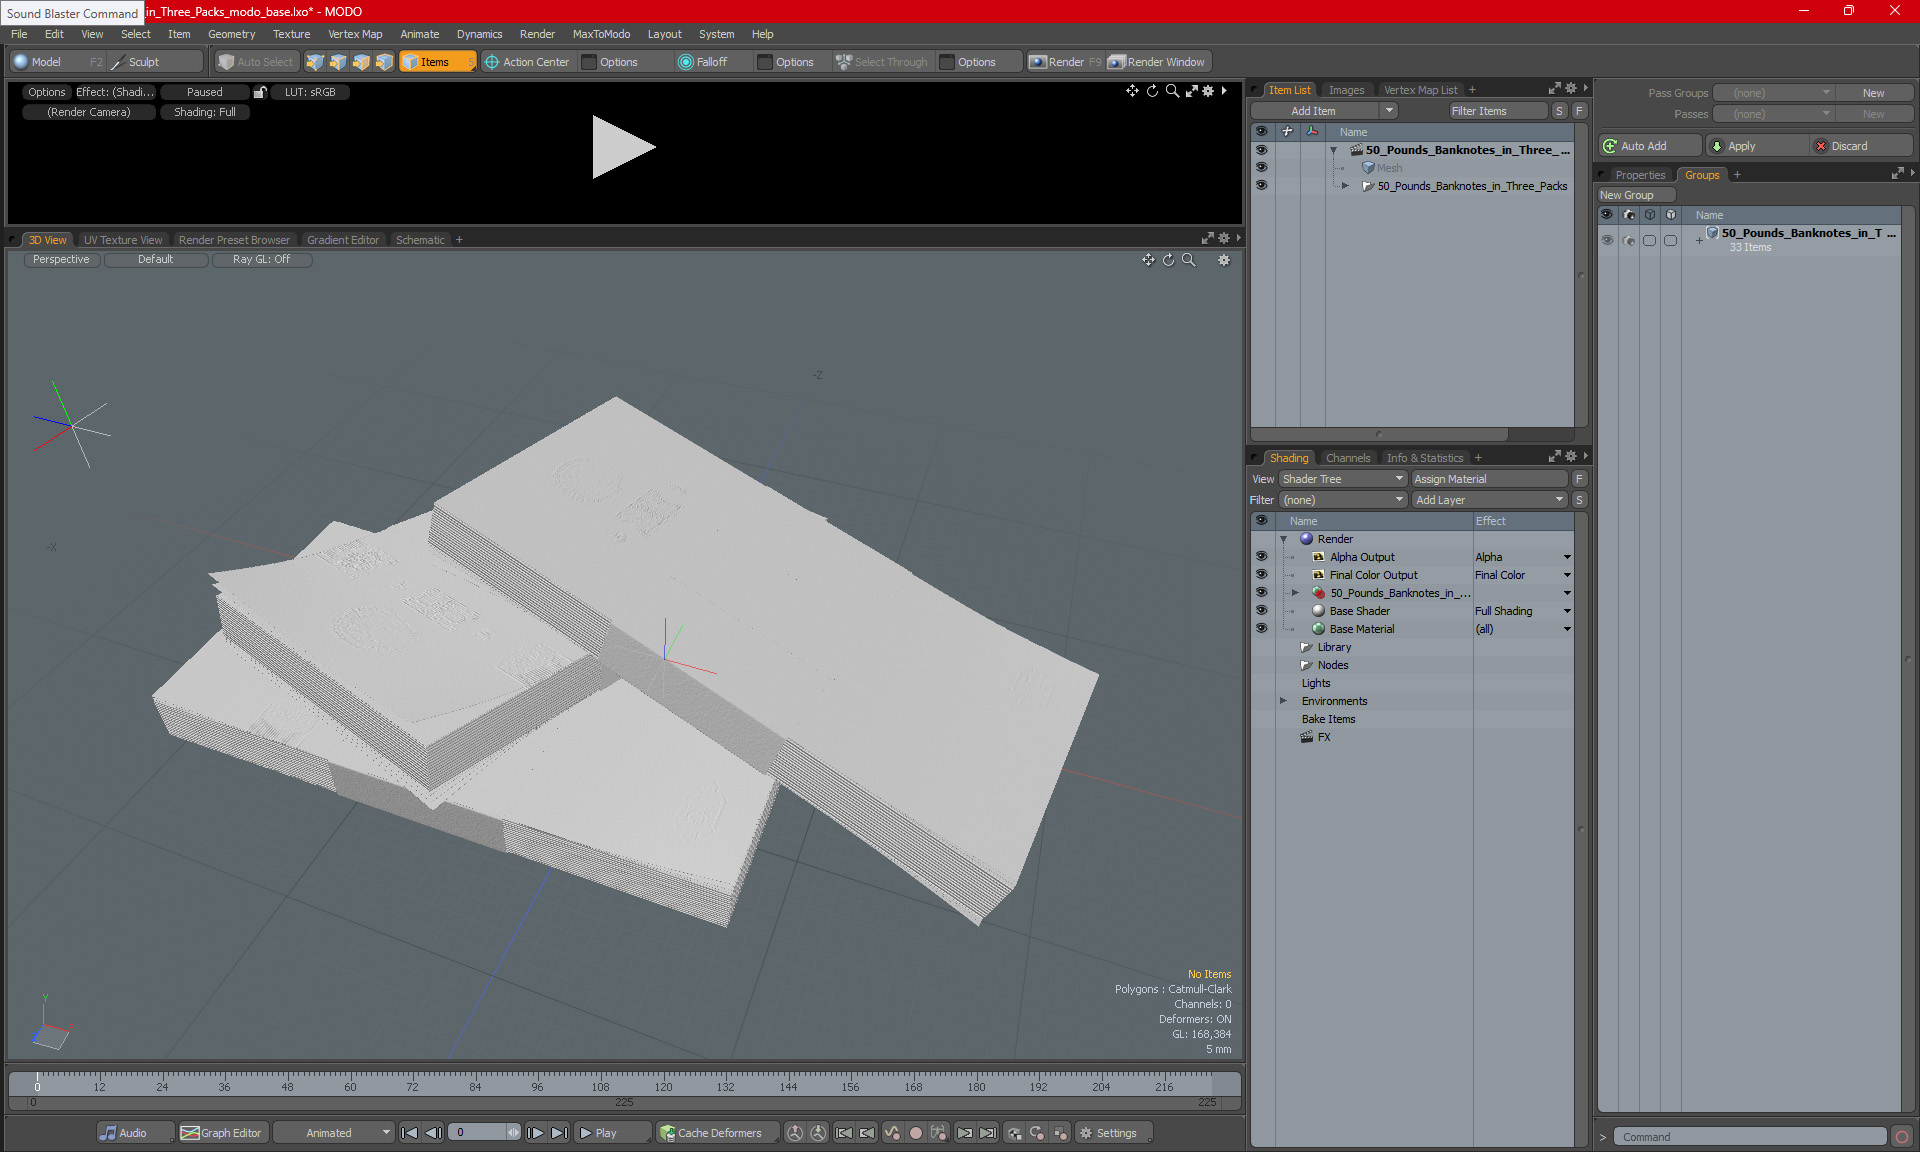The image size is (1920, 1152).
Task: Click the Render Window icon
Action: click(x=1117, y=62)
